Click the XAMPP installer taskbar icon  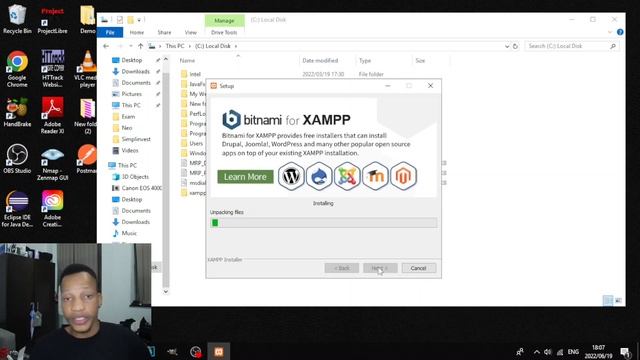click(219, 351)
